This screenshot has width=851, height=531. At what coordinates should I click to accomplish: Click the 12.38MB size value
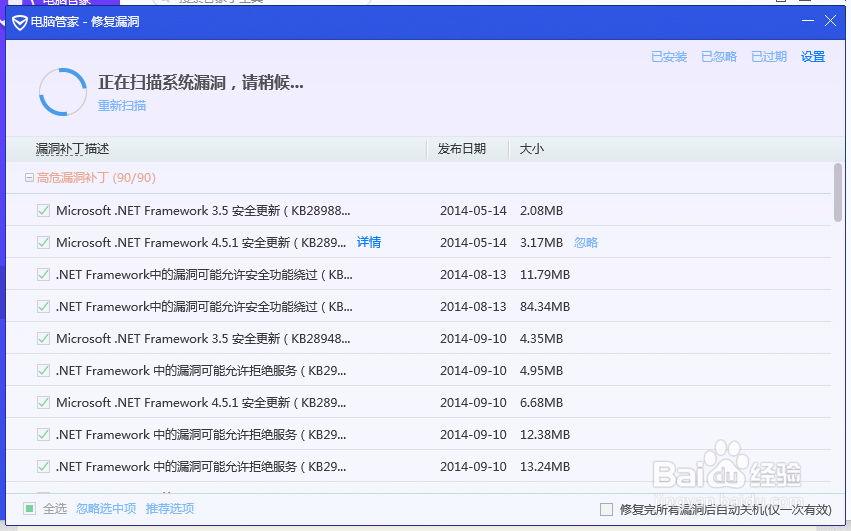(x=545, y=435)
